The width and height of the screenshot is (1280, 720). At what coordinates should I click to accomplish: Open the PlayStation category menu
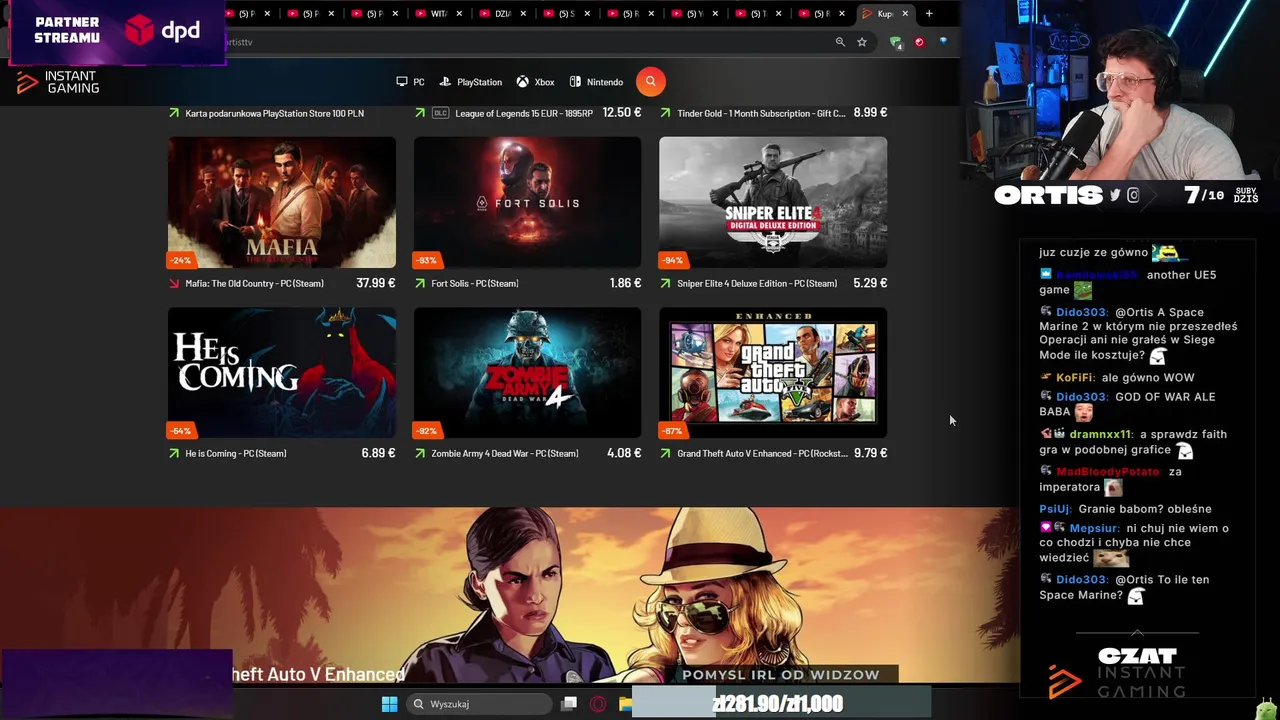470,82
